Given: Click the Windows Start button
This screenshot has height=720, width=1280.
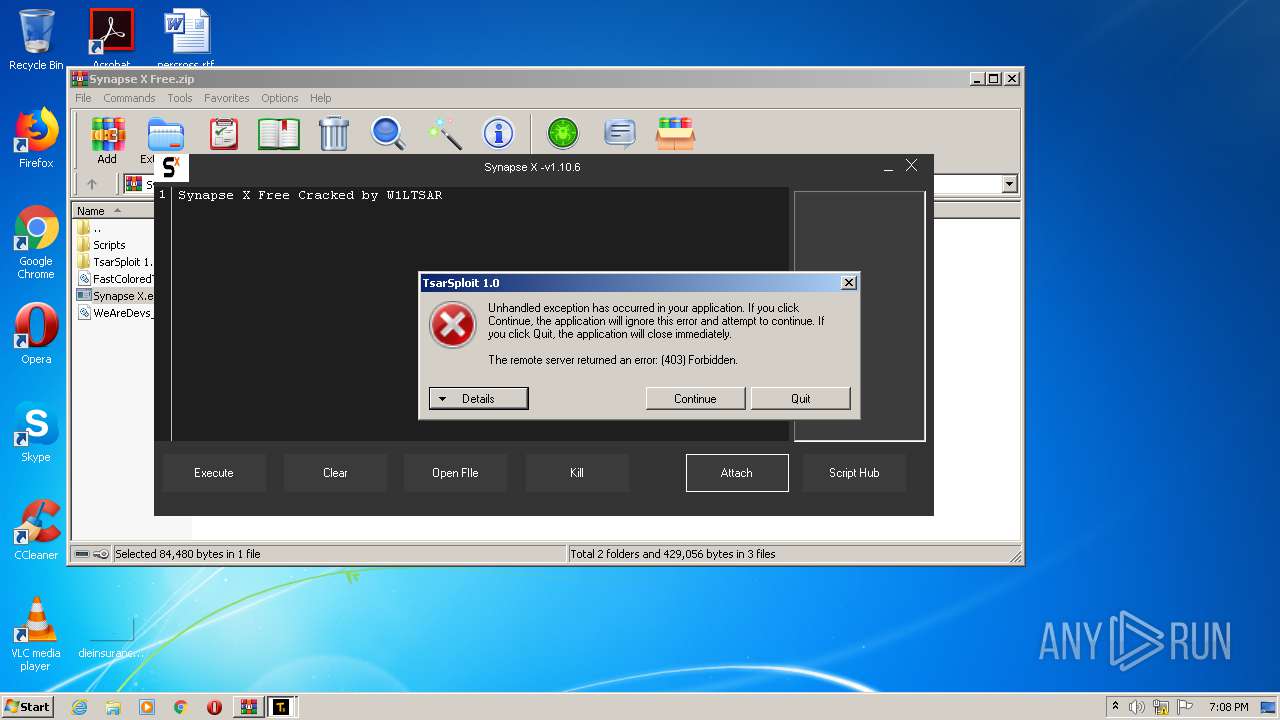Looking at the screenshot, I should pyautogui.click(x=28, y=706).
